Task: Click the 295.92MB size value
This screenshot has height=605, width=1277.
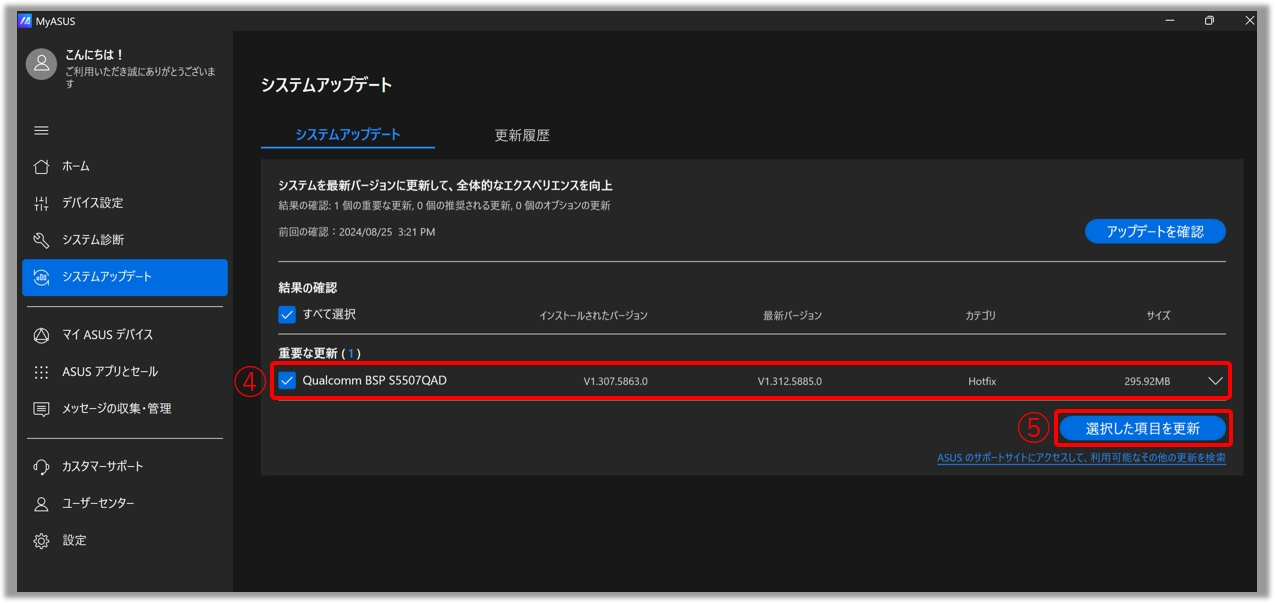Action: 1147,382
